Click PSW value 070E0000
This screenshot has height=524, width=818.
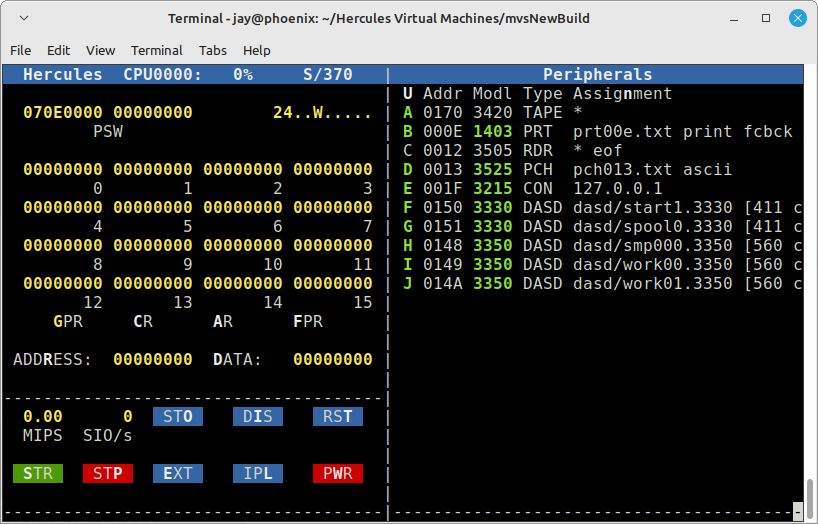(x=63, y=113)
